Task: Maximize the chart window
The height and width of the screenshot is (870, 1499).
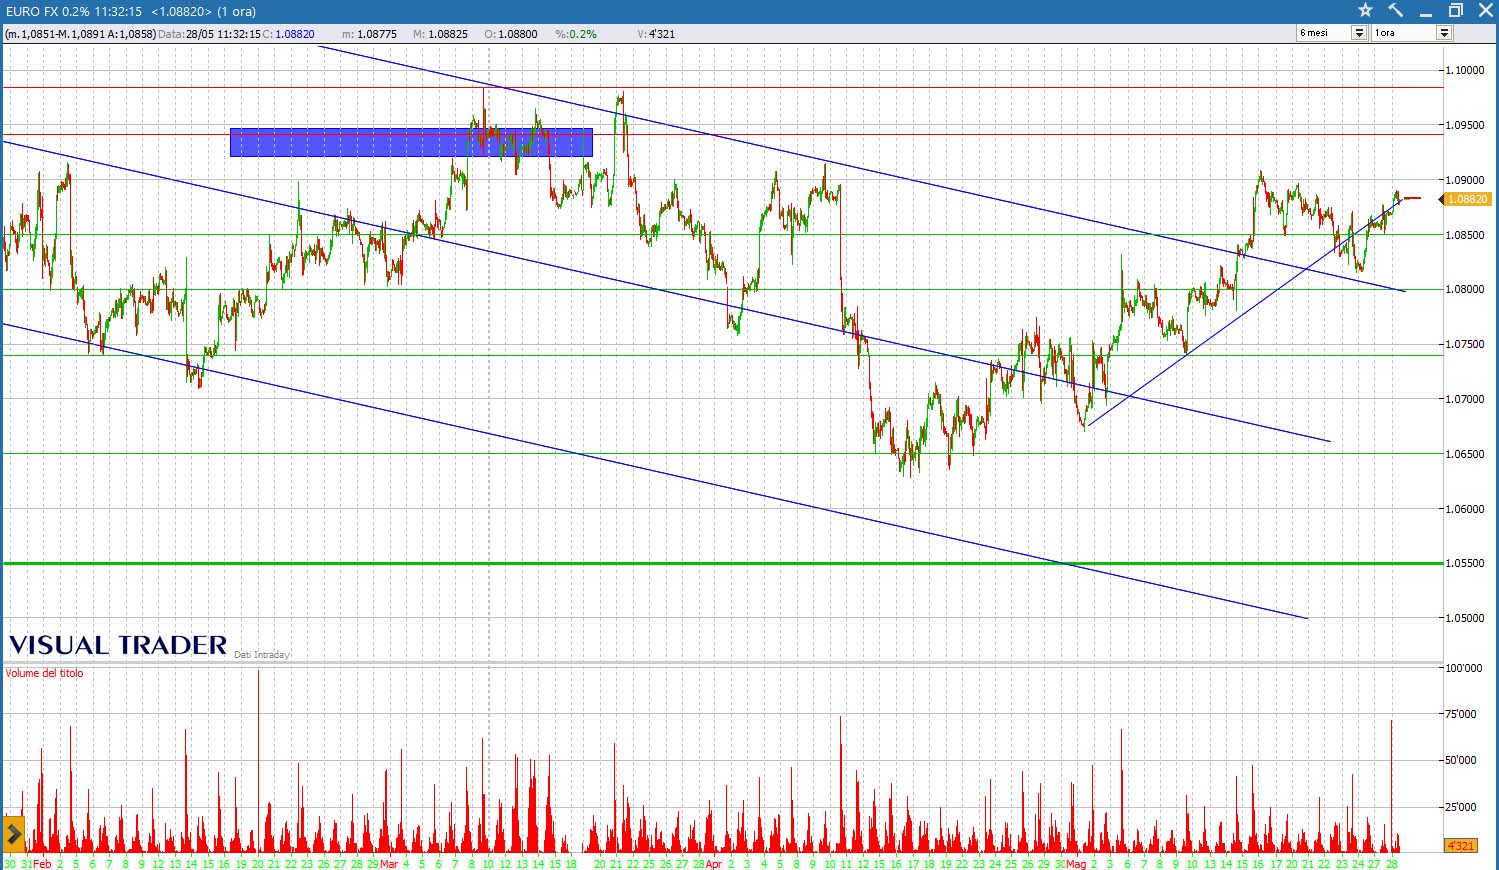Action: [1455, 10]
